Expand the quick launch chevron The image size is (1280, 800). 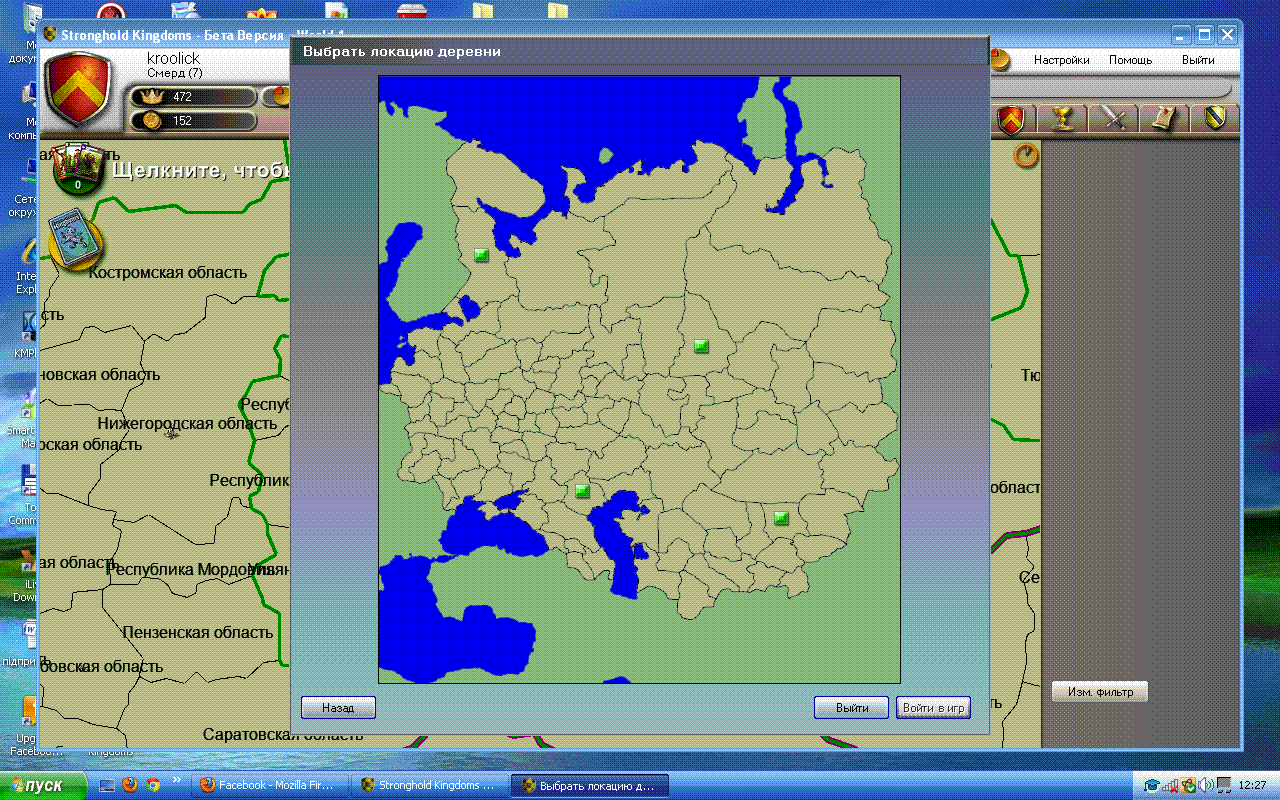(178, 779)
